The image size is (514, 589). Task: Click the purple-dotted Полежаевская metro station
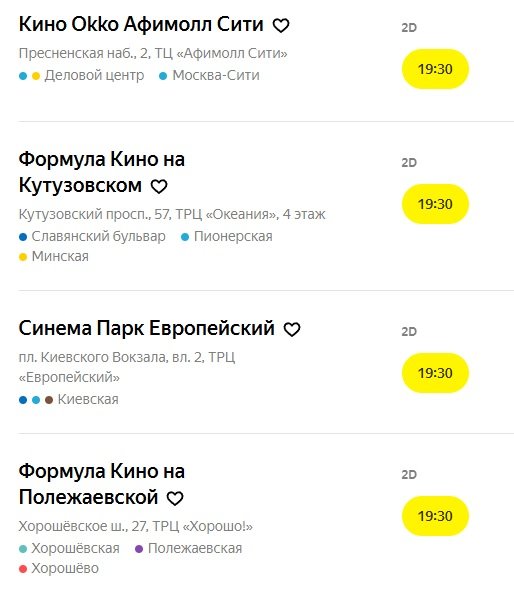click(x=195, y=548)
